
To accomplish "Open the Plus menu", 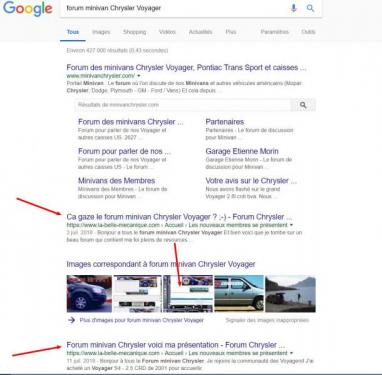I will (x=231, y=32).
